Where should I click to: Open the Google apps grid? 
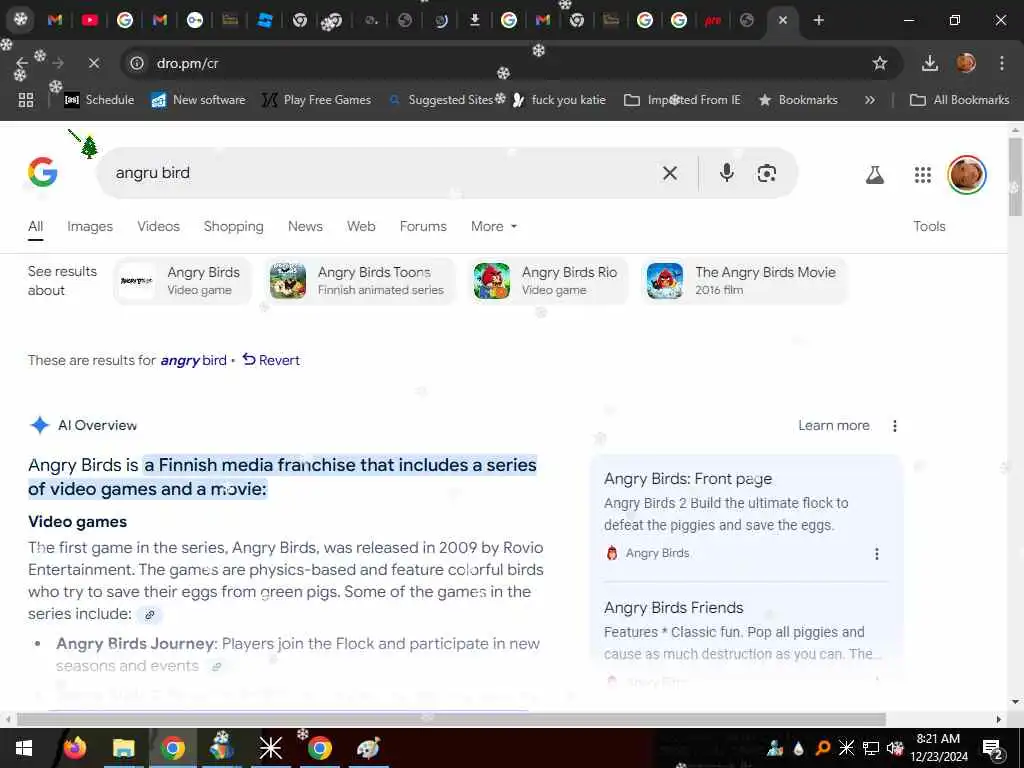pos(922,174)
